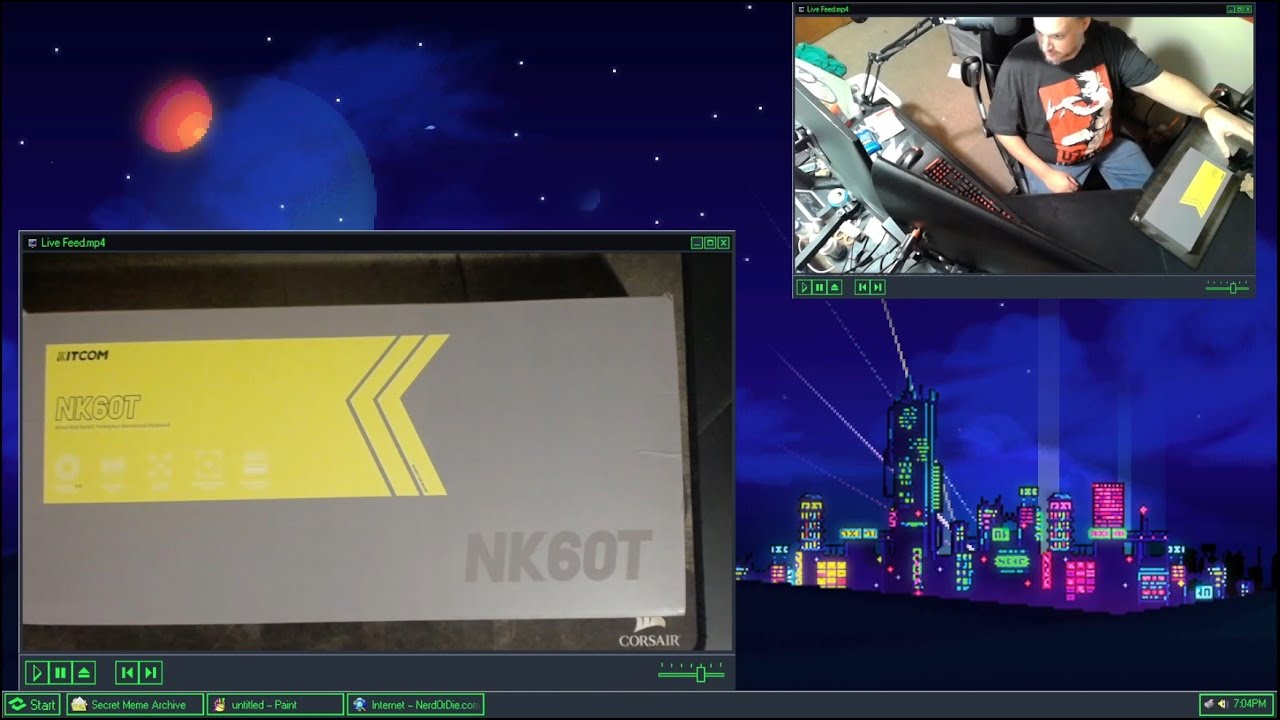The height and width of the screenshot is (720, 1280).
Task: Adjust volume slider in NK60T box feed window
Action: coord(700,674)
